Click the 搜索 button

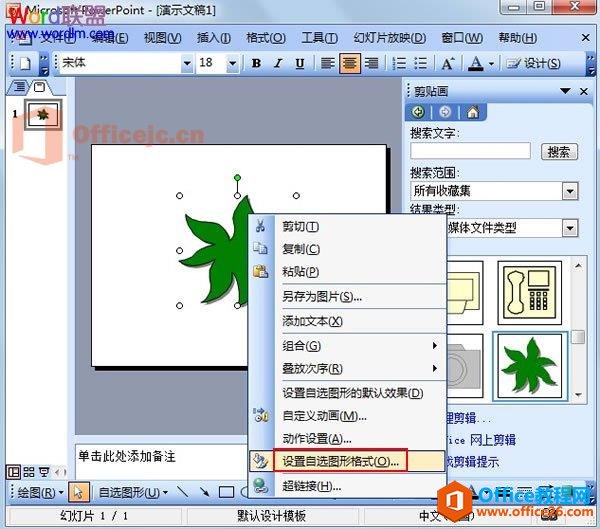click(x=559, y=152)
